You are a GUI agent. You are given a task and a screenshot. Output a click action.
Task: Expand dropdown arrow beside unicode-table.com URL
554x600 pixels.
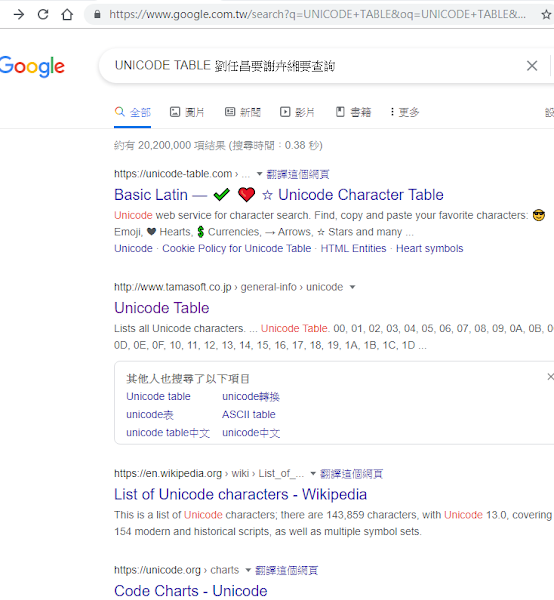259,174
